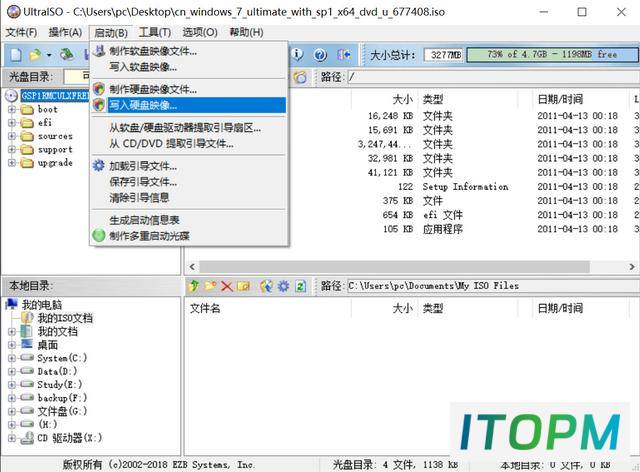Click the disc icon left of the 路径 label

300,77
